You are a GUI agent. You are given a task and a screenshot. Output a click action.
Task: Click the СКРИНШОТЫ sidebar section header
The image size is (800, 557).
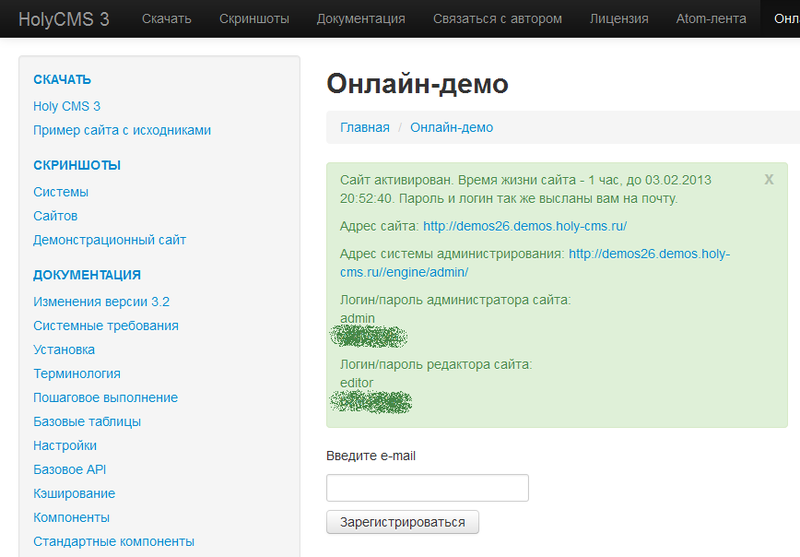[77, 165]
